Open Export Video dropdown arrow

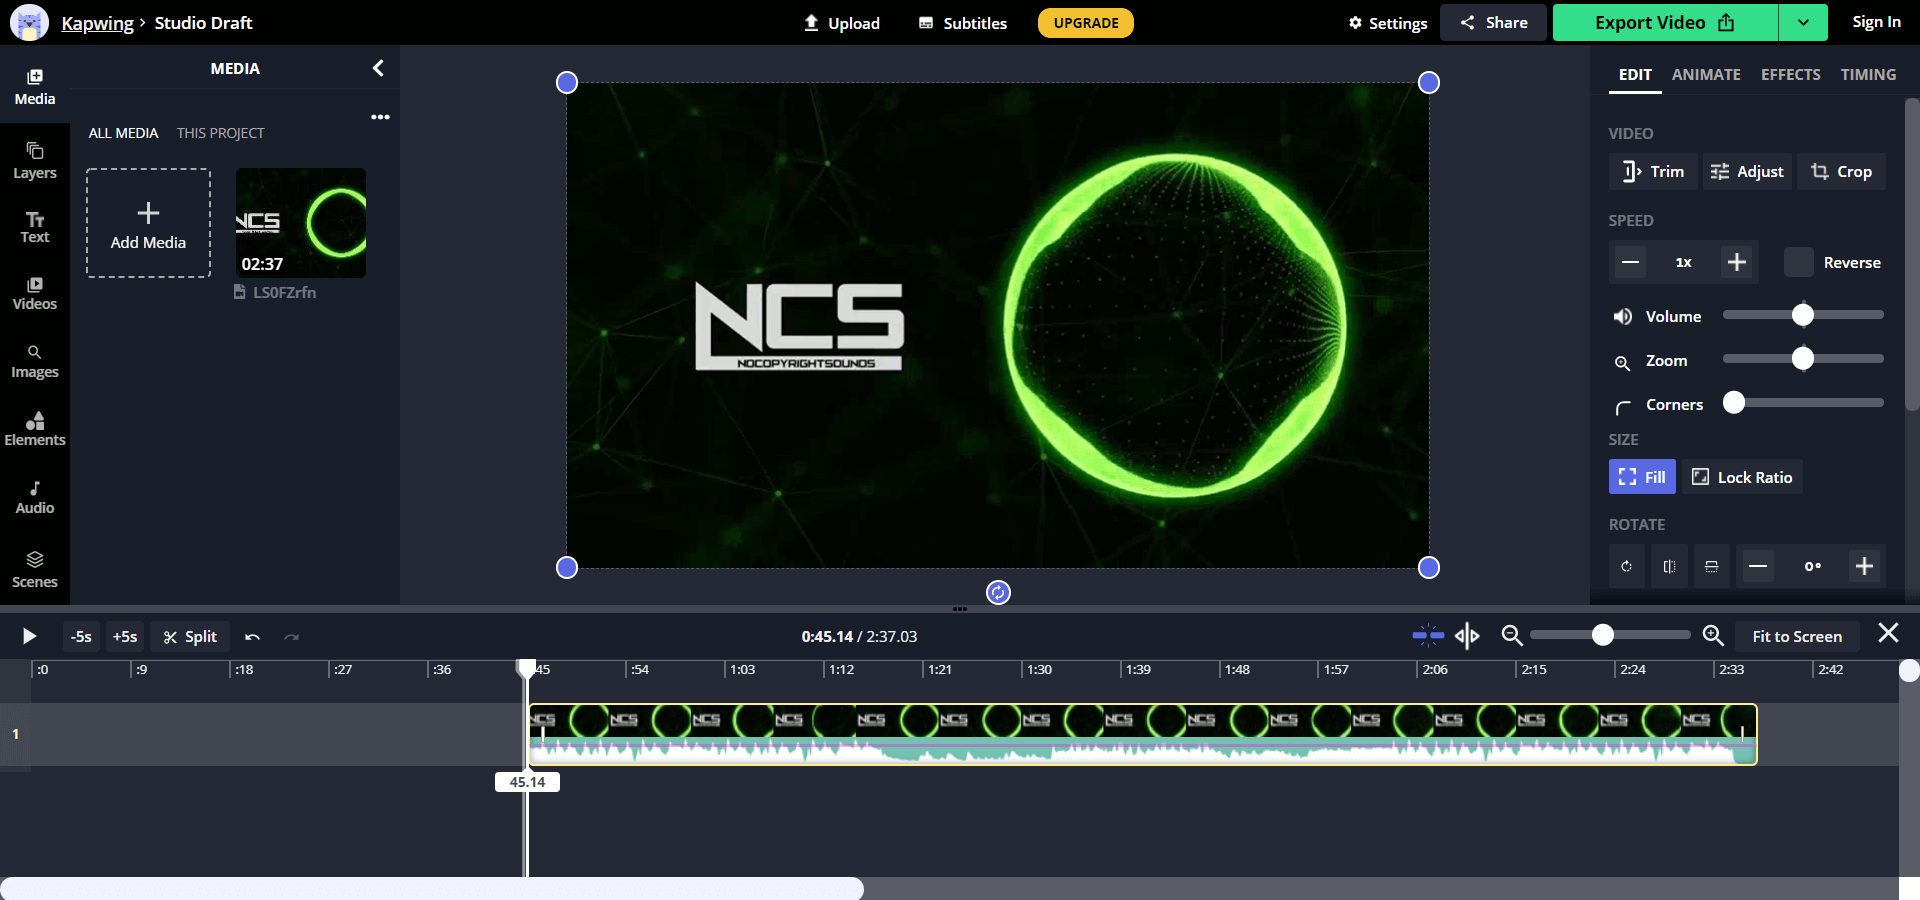click(1803, 22)
